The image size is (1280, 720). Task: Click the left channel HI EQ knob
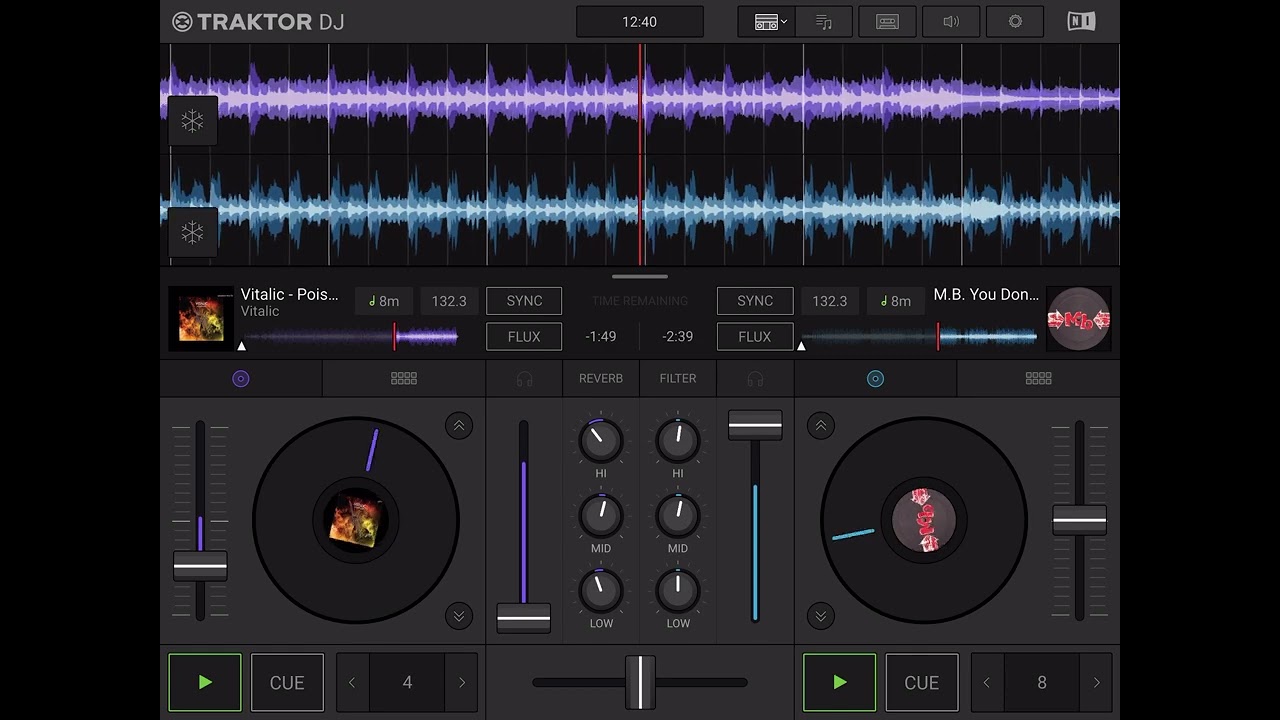click(x=601, y=441)
